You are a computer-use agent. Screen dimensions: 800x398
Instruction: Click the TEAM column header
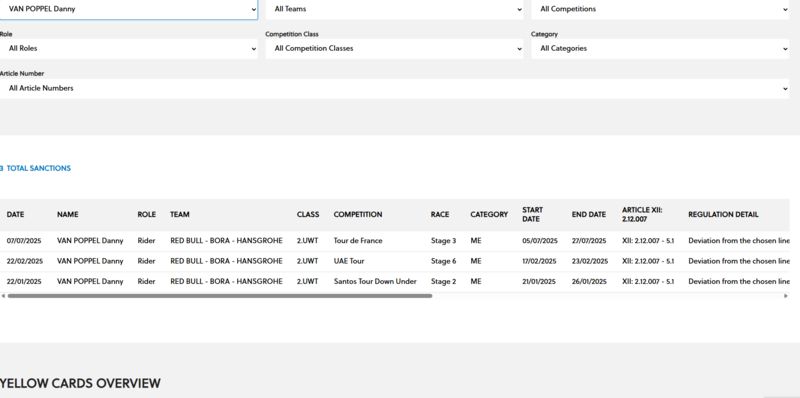(180, 215)
